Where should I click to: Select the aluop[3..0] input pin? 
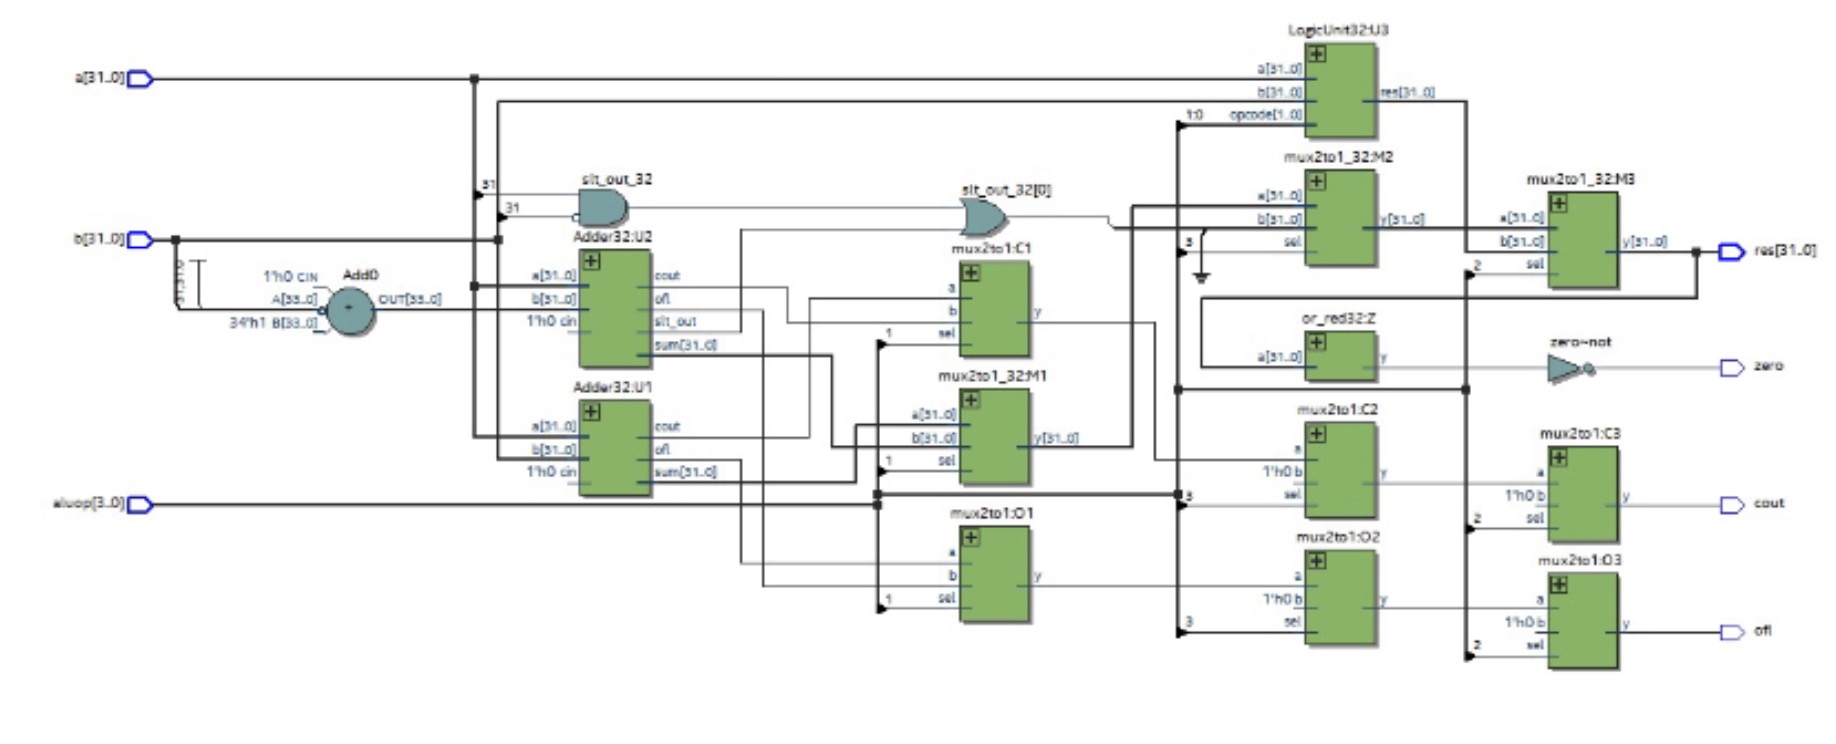pyautogui.click(x=140, y=504)
